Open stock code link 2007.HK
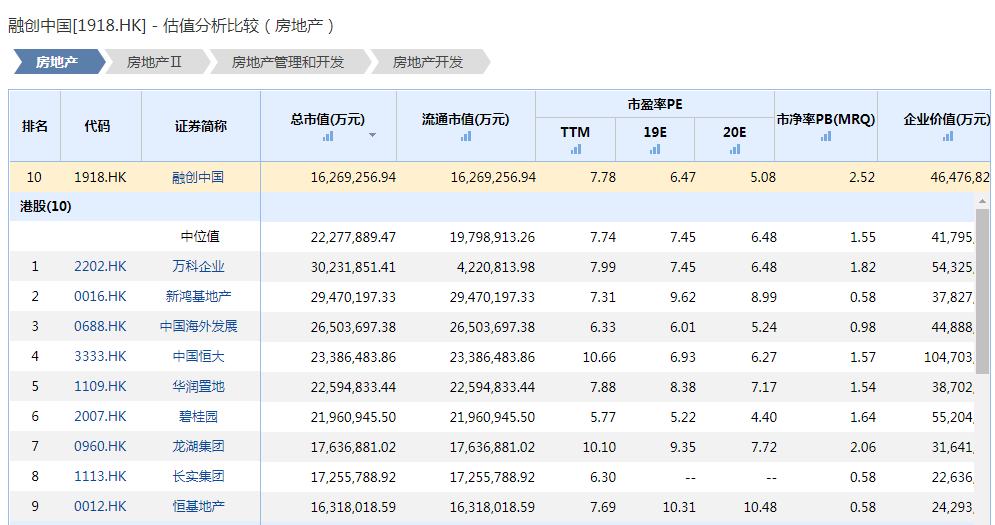The height and width of the screenshot is (525, 995). (x=100, y=416)
